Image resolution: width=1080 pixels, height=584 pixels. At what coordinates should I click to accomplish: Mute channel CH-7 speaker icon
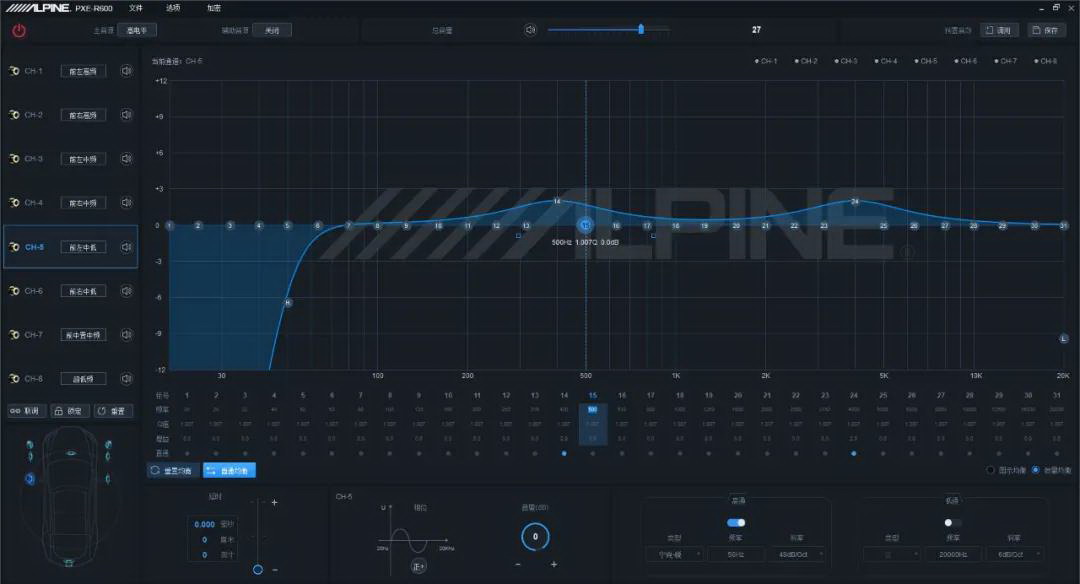click(x=126, y=335)
